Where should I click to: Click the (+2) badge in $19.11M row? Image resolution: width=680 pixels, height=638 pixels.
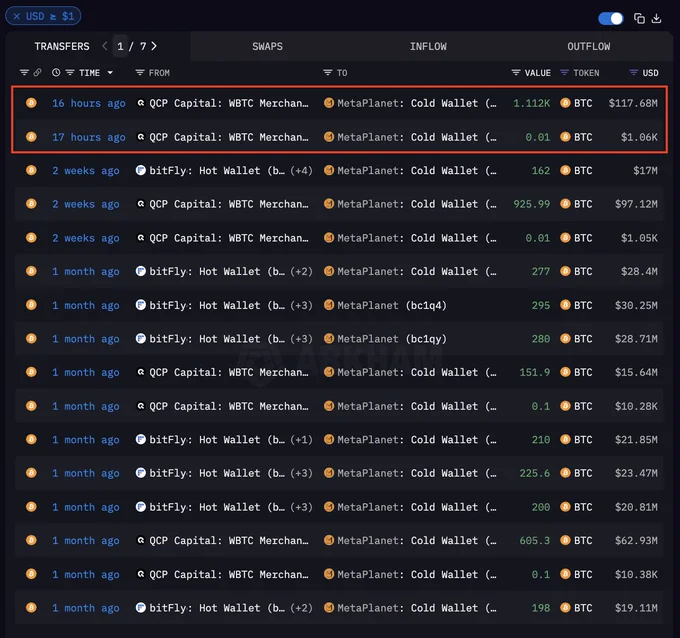(x=301, y=608)
